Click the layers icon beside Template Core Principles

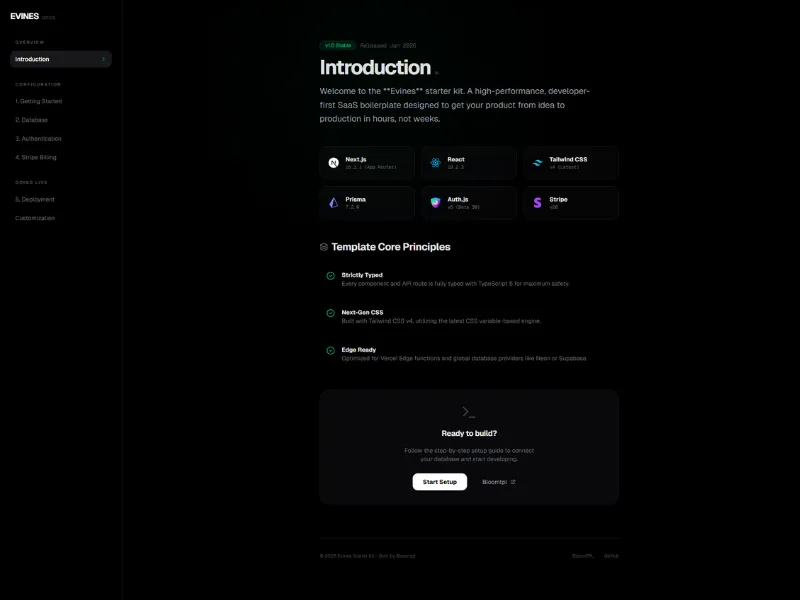click(324, 247)
